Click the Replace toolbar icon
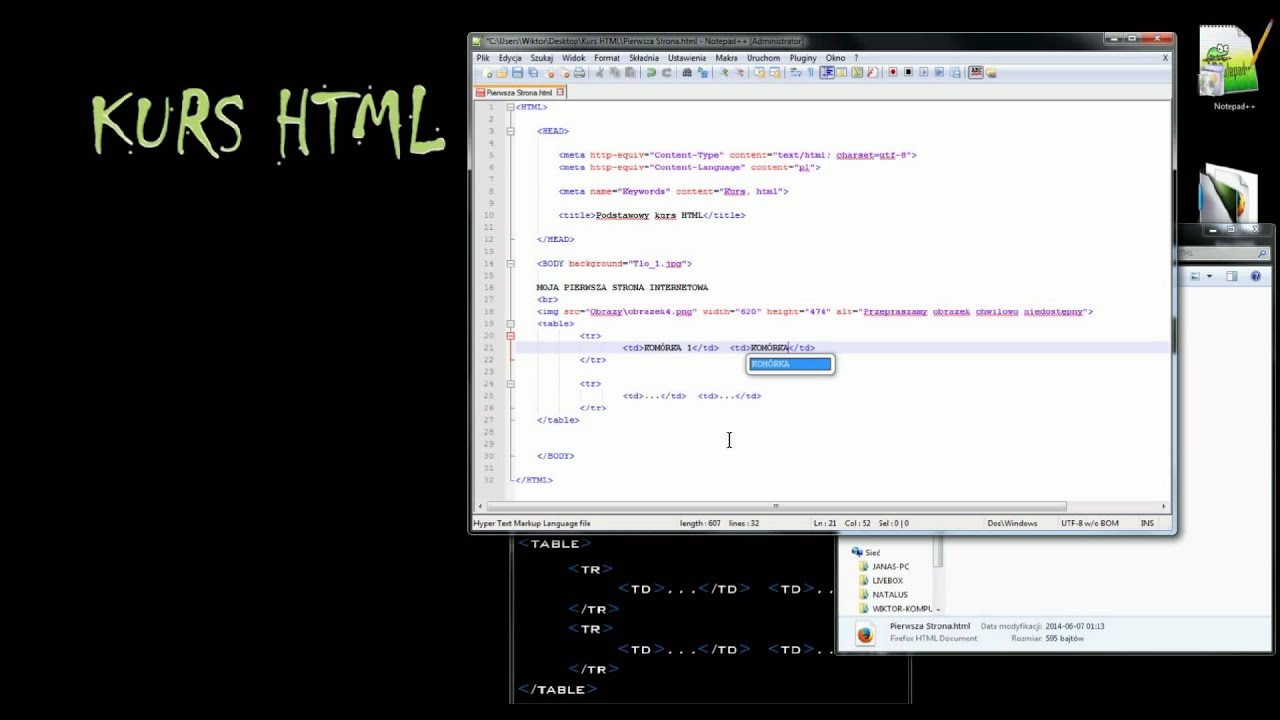 coord(703,72)
